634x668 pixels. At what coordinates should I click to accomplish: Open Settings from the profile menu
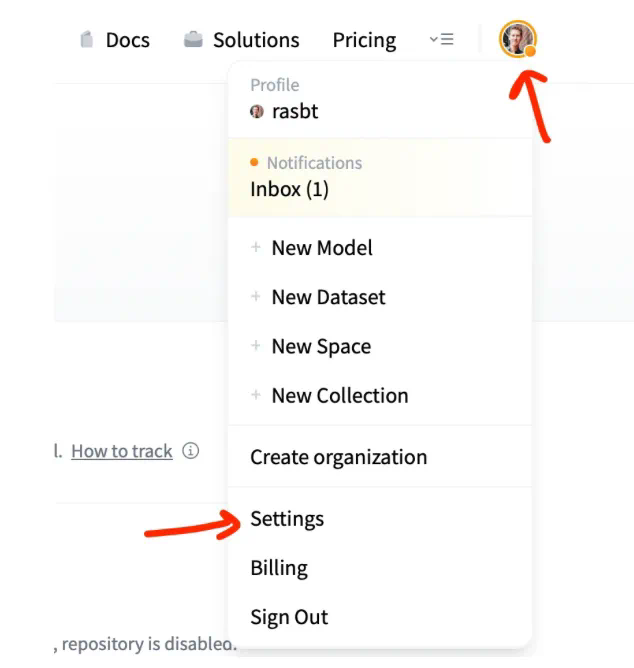[287, 519]
